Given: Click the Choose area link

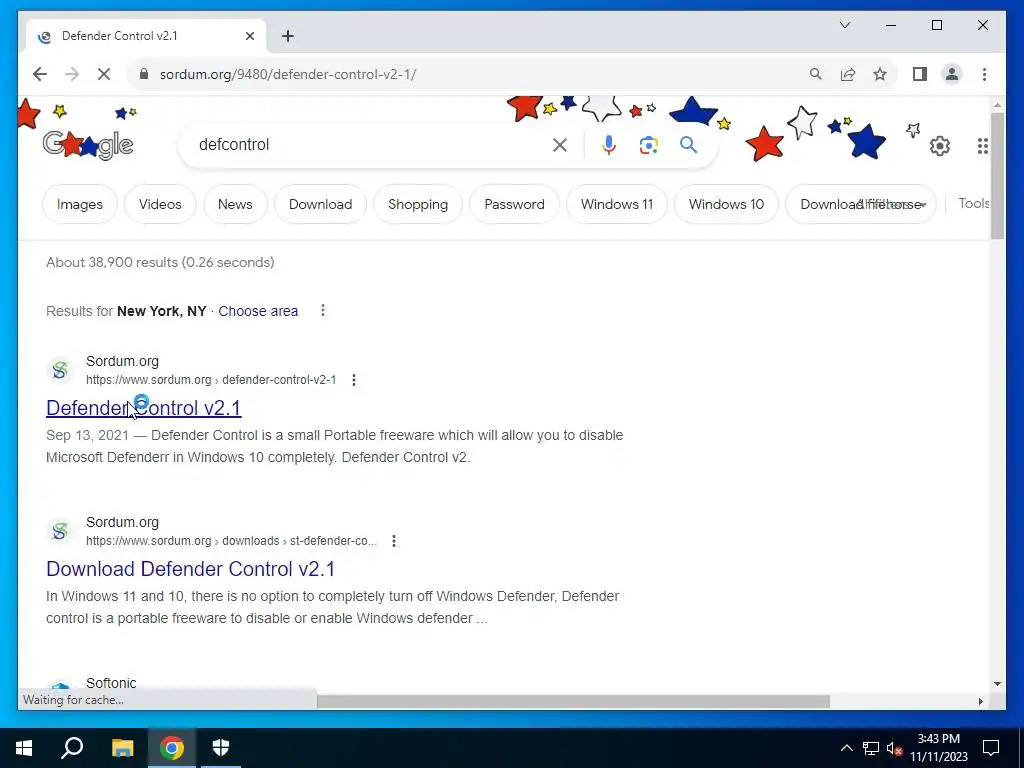Looking at the screenshot, I should (x=258, y=311).
